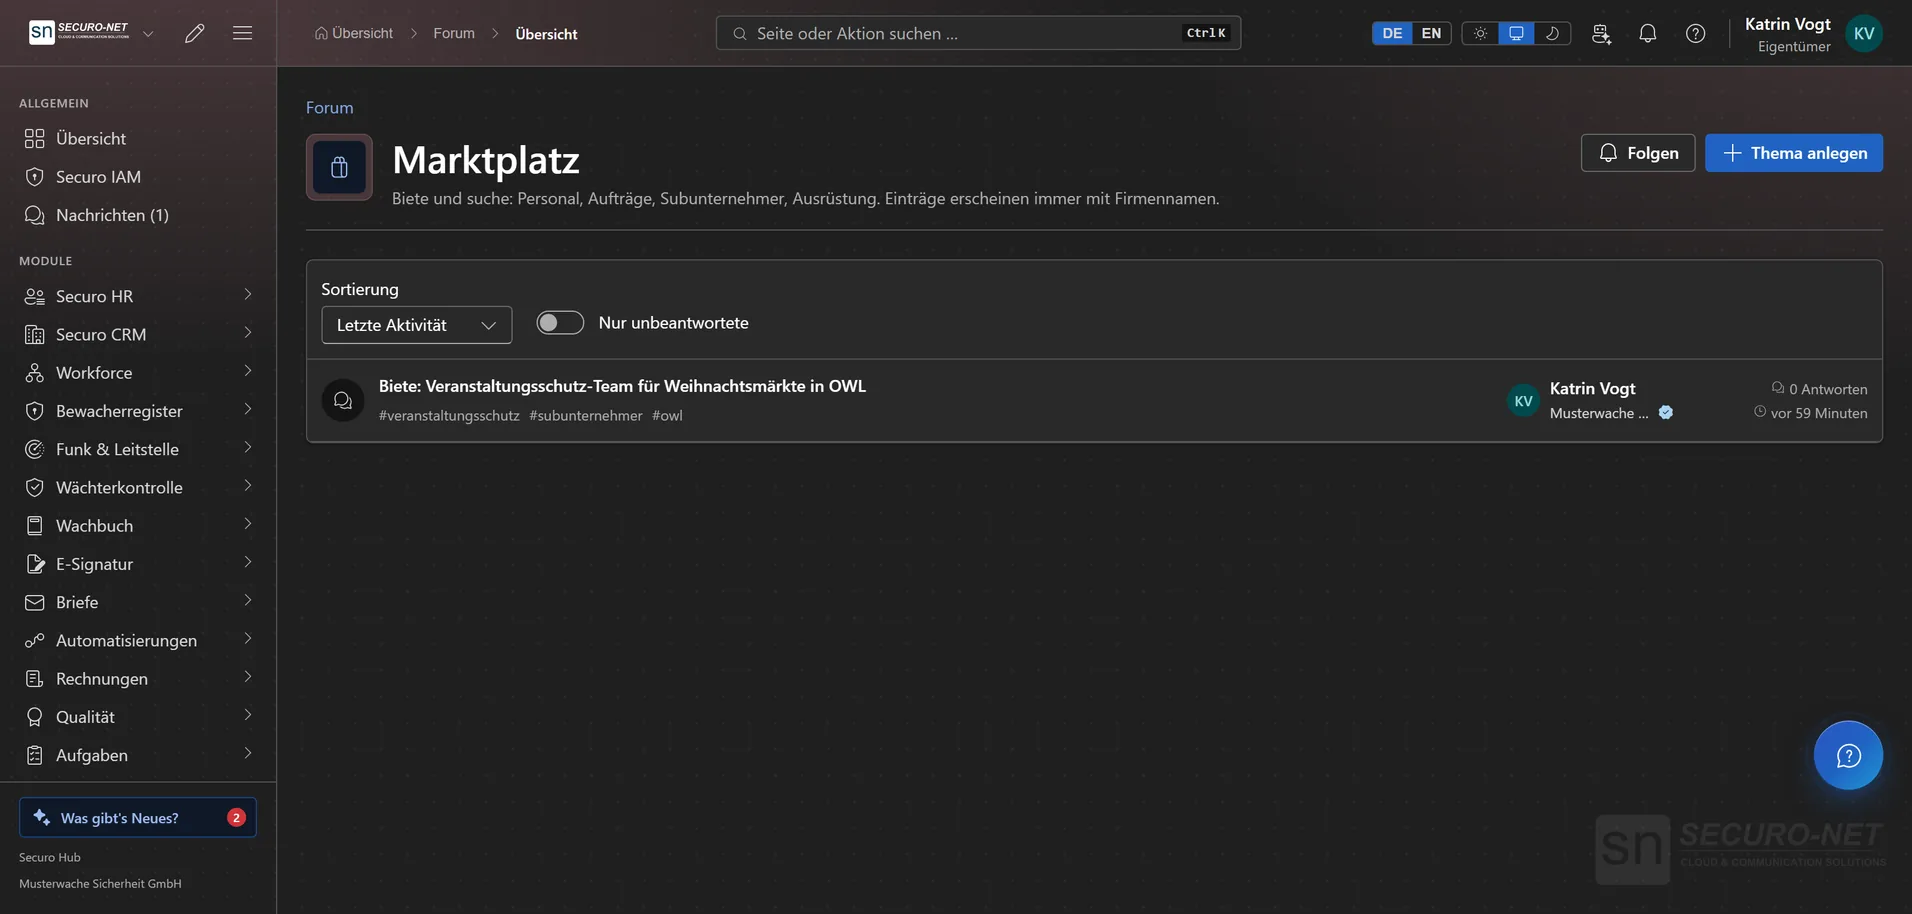Click the post author's KV avatar

1523,400
